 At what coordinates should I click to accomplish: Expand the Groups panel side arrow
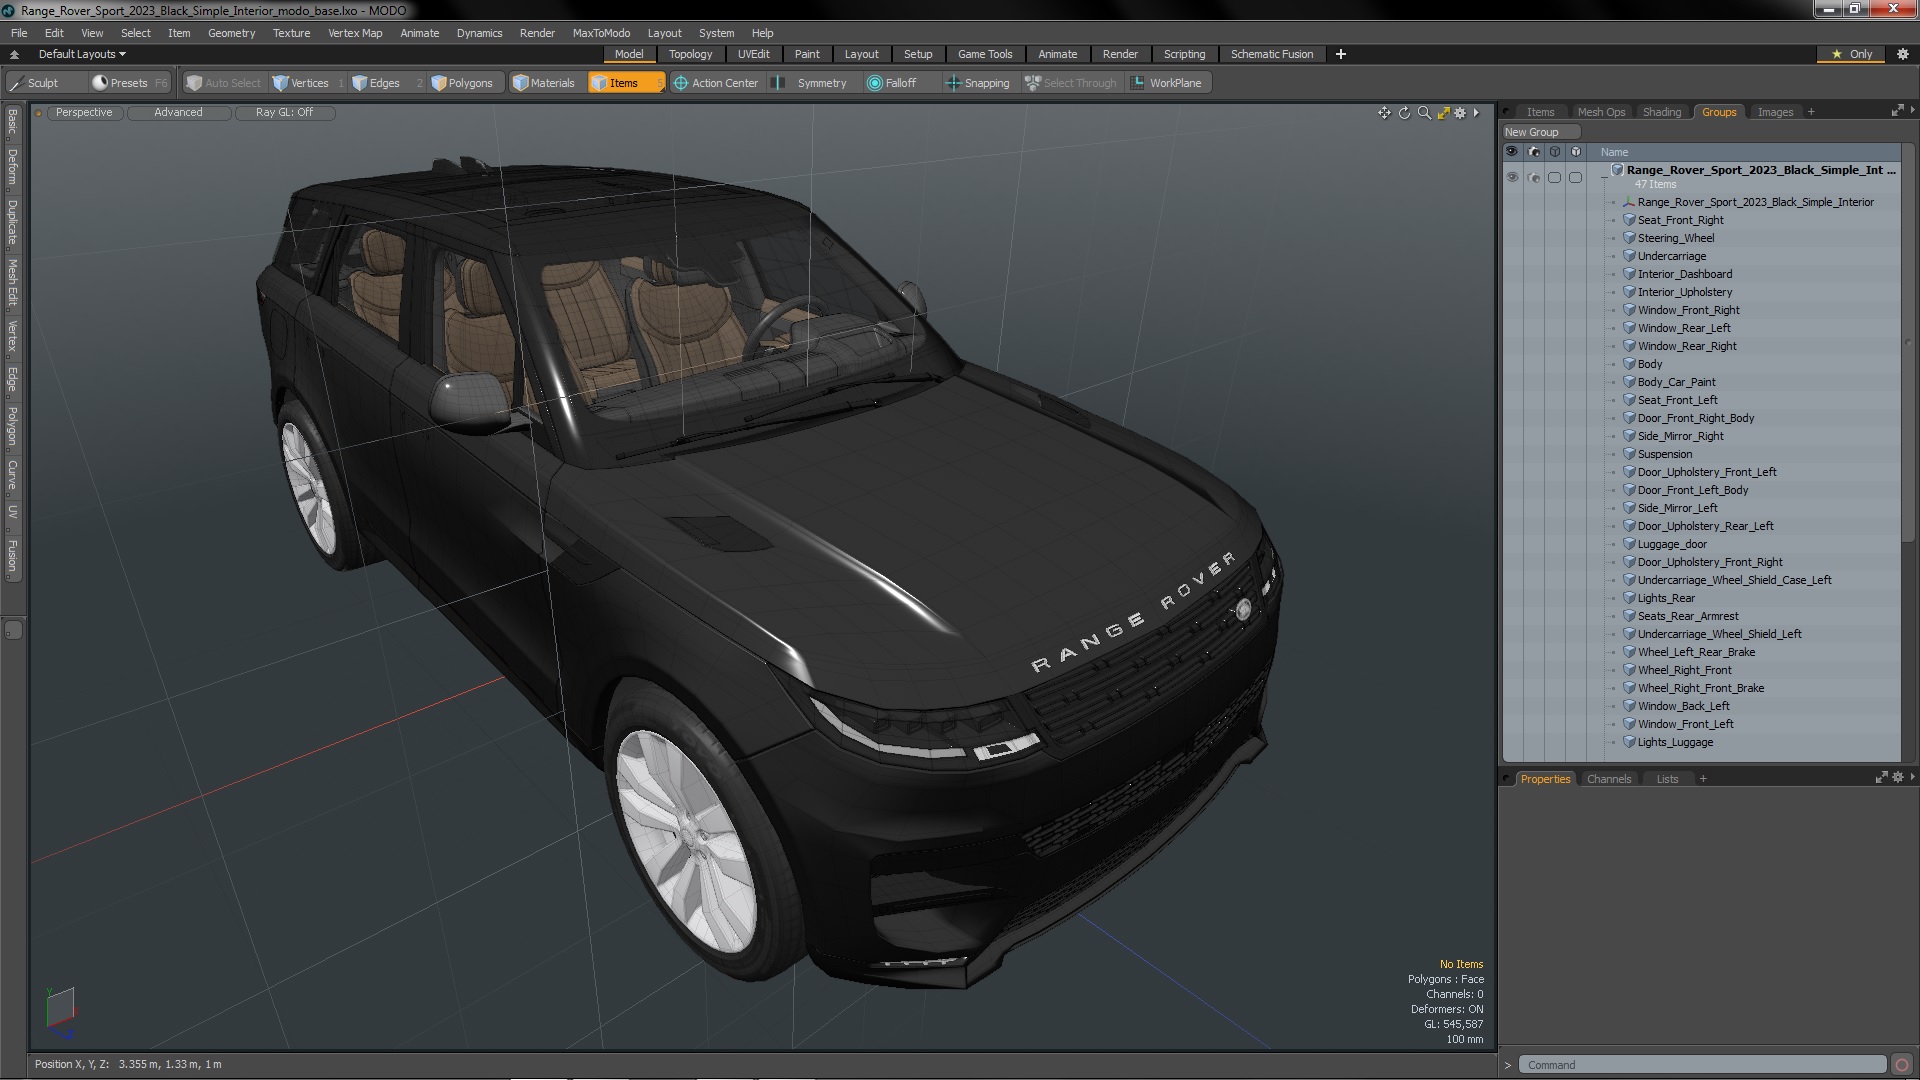[1912, 110]
